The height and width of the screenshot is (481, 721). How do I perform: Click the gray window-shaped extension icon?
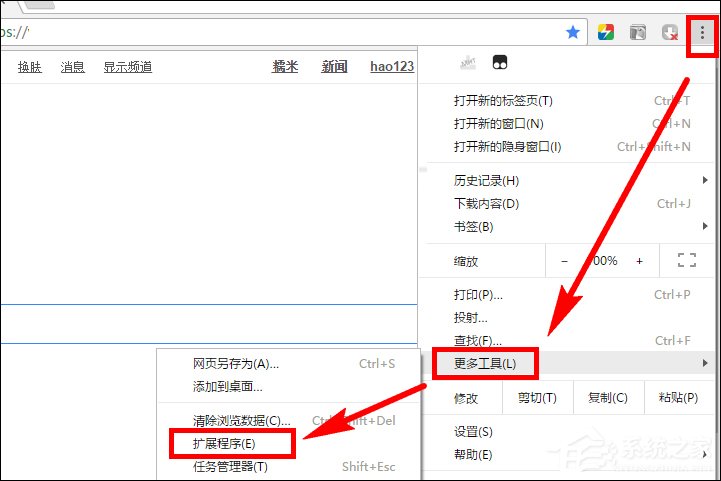coord(637,32)
